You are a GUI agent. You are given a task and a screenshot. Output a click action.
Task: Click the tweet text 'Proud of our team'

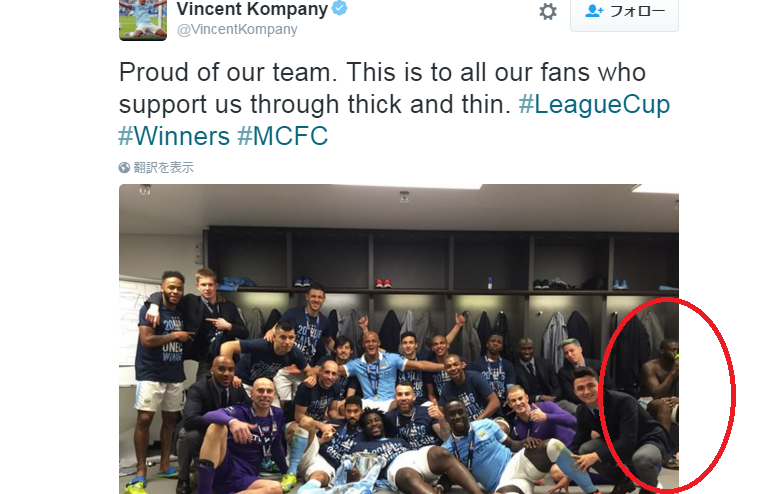[x=228, y=72]
